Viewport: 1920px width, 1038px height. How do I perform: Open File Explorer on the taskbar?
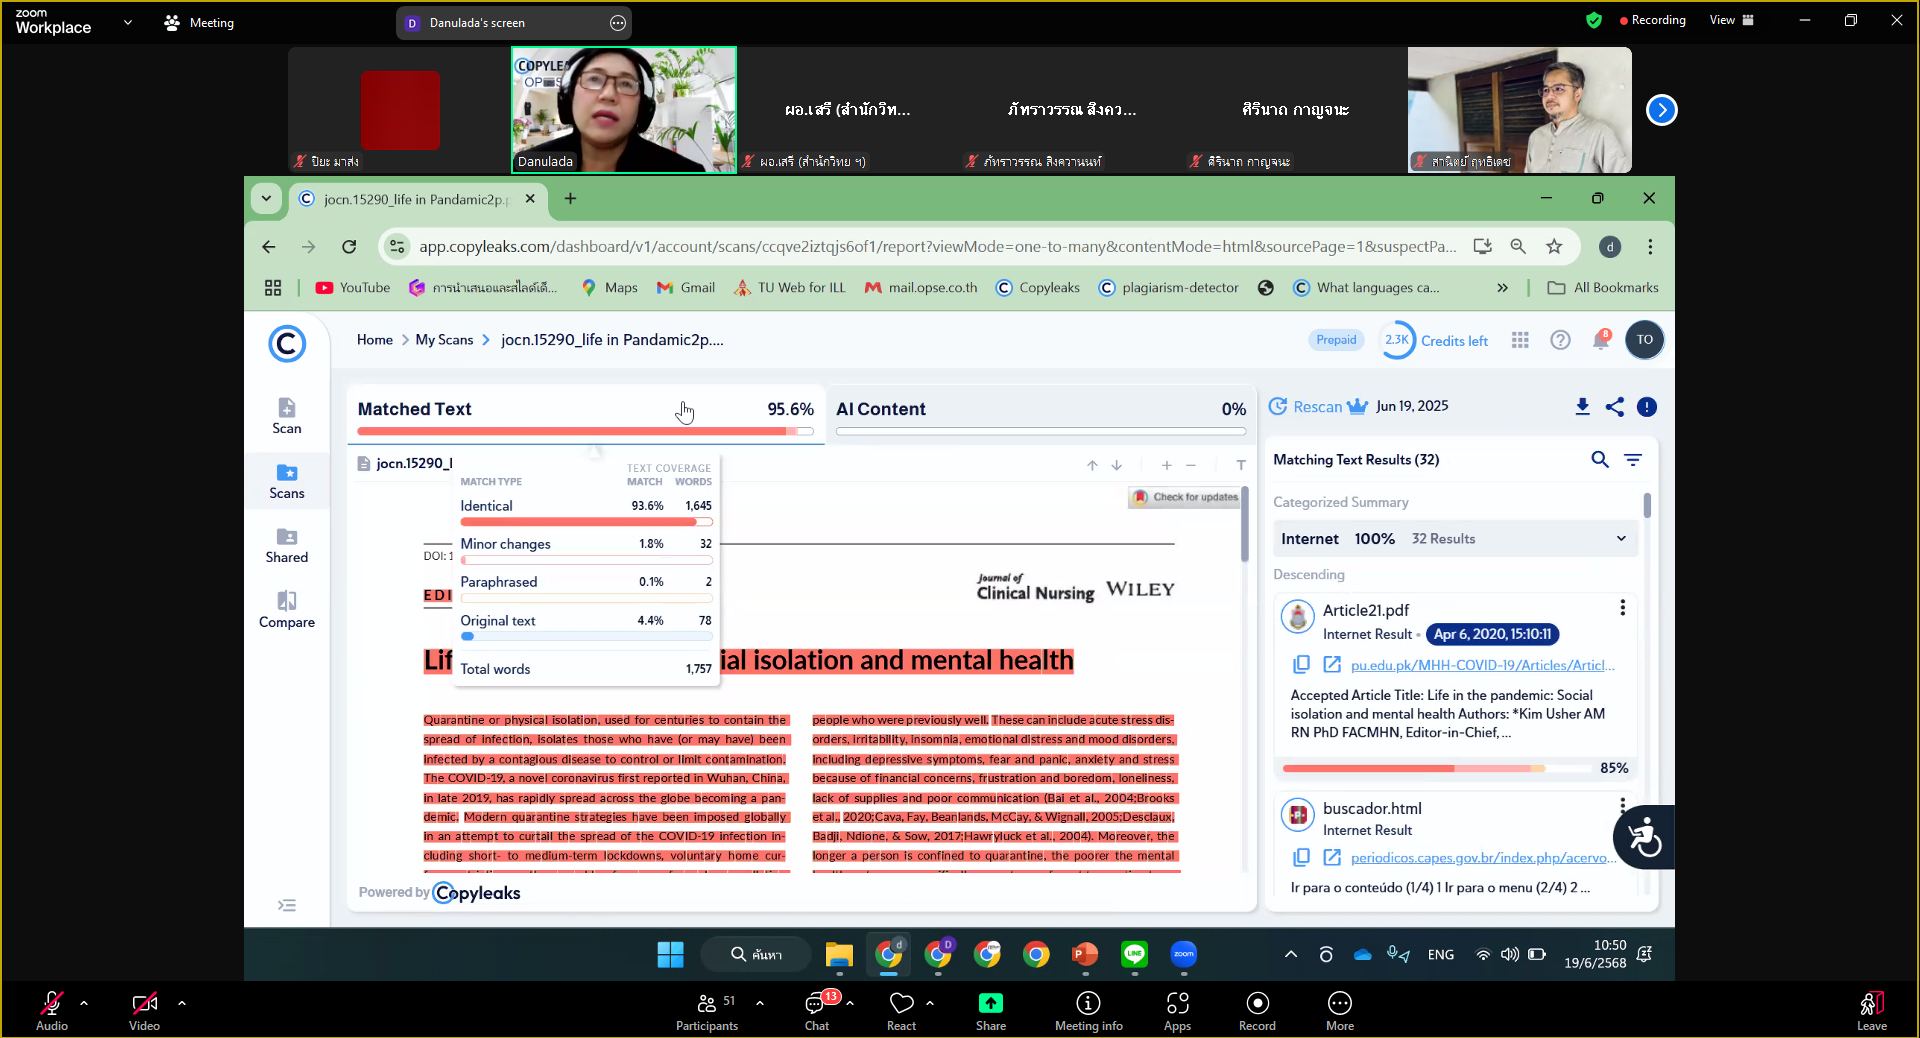click(838, 954)
